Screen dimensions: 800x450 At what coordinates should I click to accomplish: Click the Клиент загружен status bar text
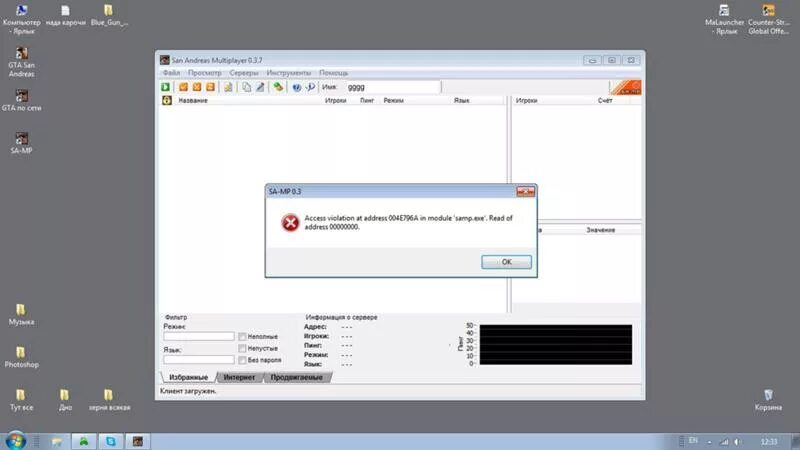(x=188, y=391)
